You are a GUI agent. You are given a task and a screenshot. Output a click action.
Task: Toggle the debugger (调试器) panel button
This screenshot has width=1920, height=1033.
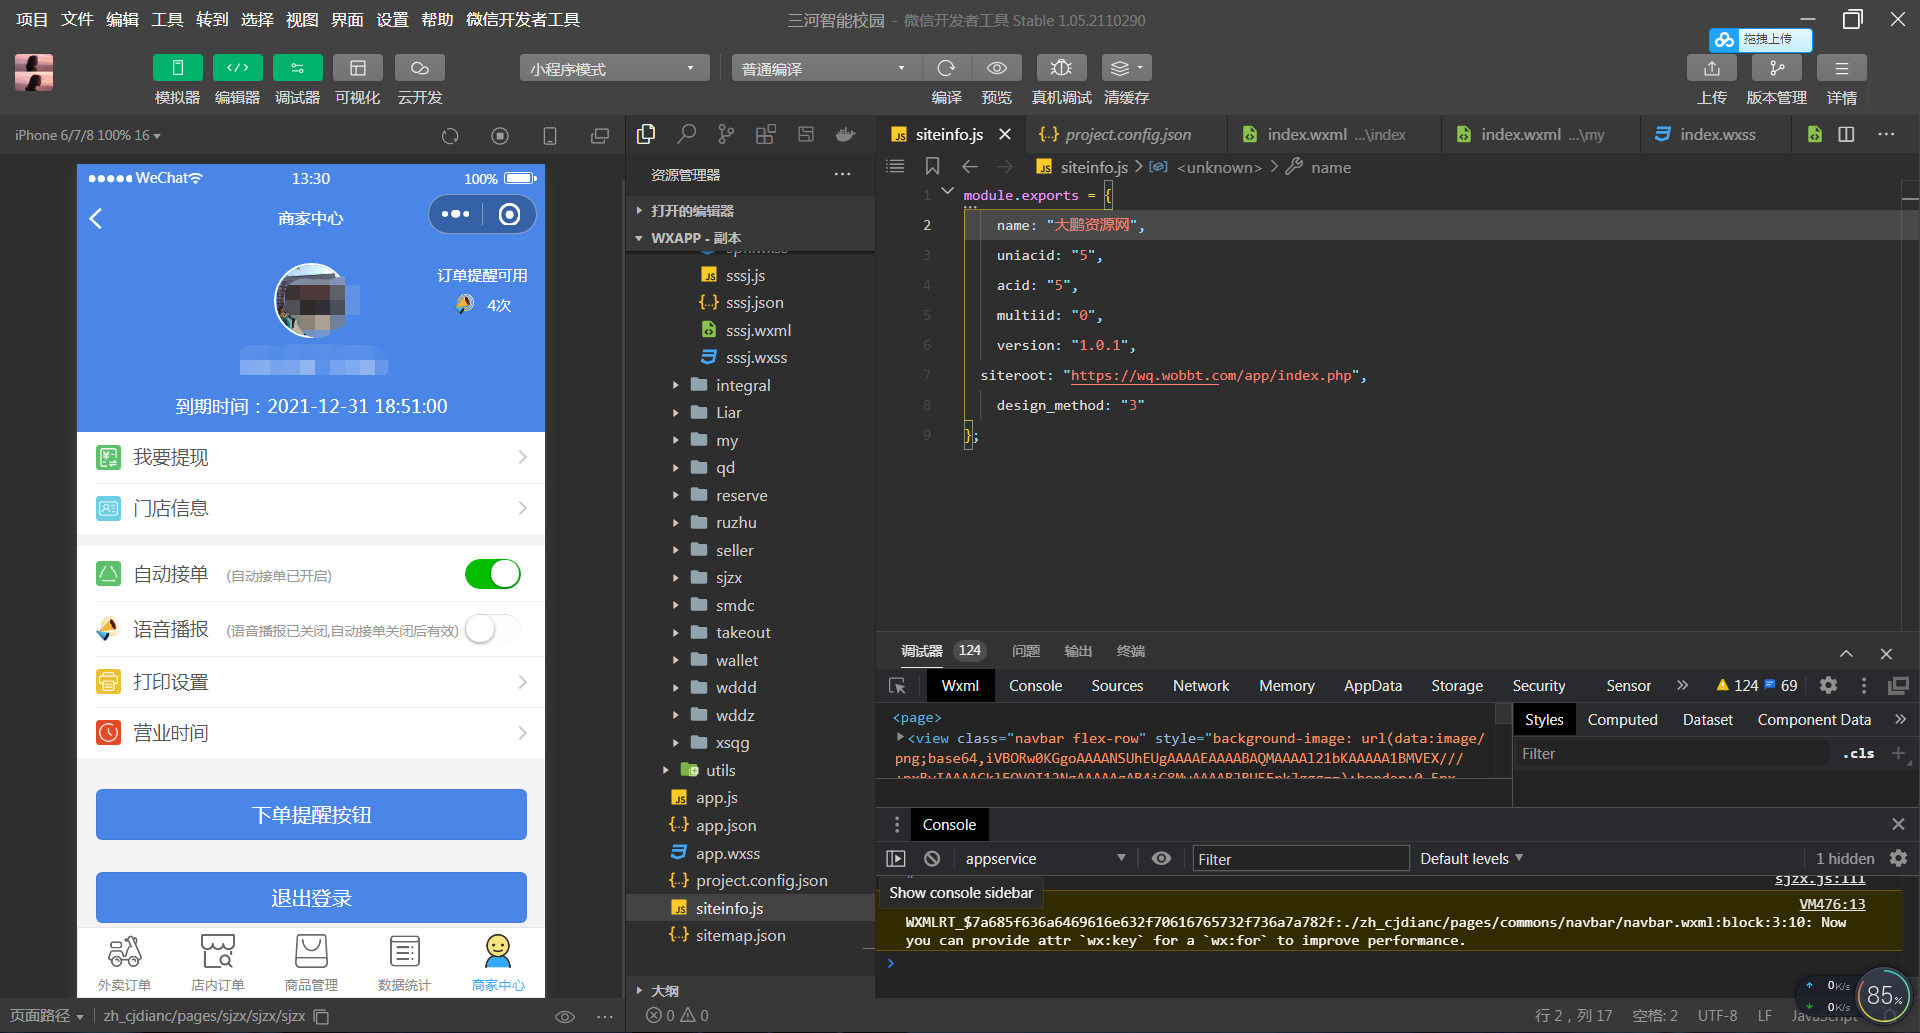click(x=297, y=68)
